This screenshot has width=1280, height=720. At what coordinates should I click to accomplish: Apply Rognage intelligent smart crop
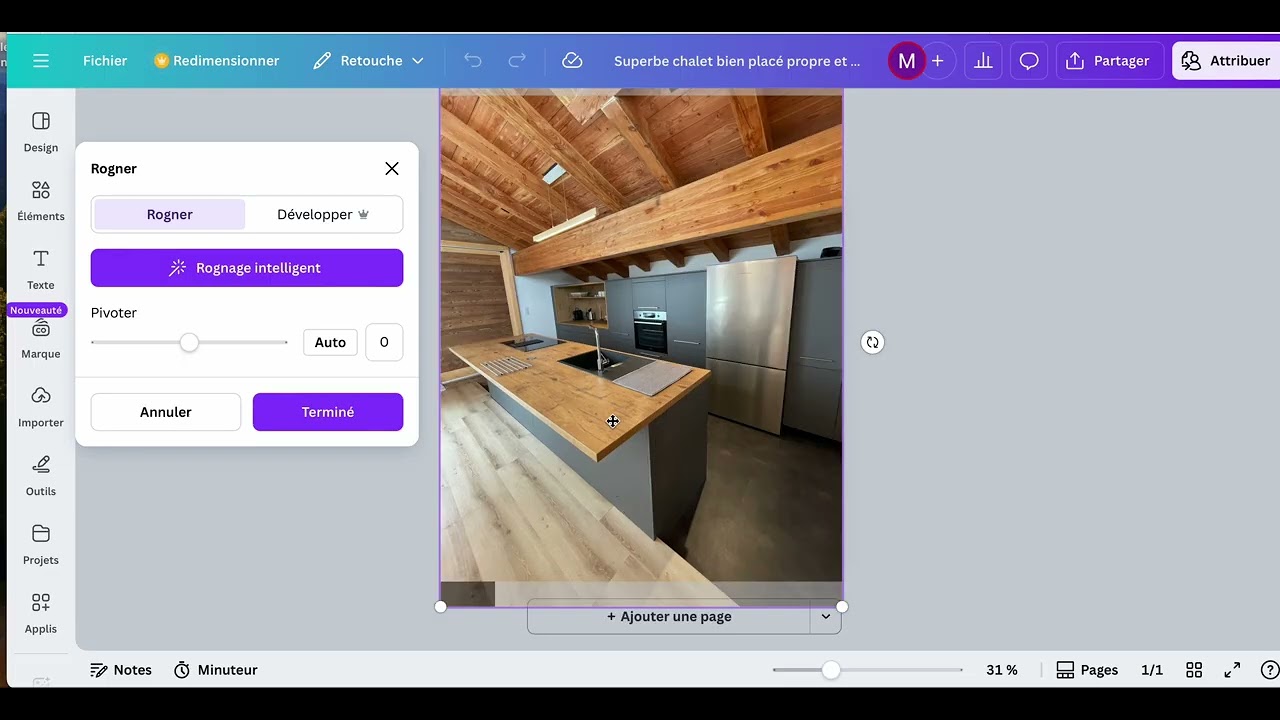pos(247,268)
